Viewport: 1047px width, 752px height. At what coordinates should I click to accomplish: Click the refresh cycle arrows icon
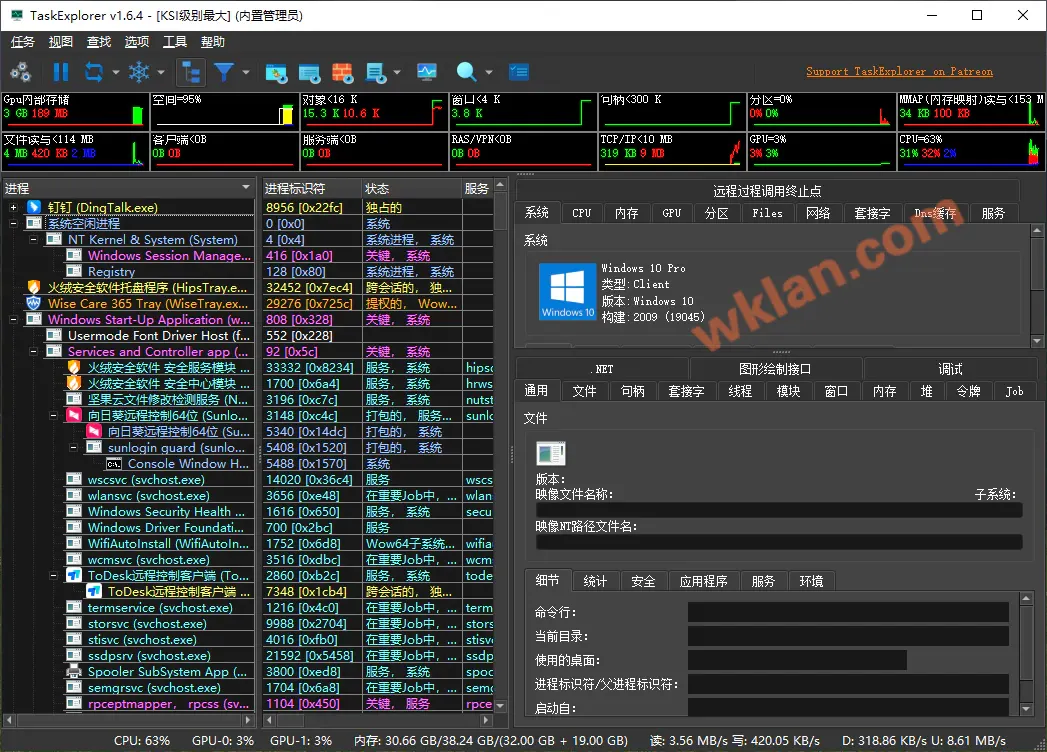pos(93,71)
